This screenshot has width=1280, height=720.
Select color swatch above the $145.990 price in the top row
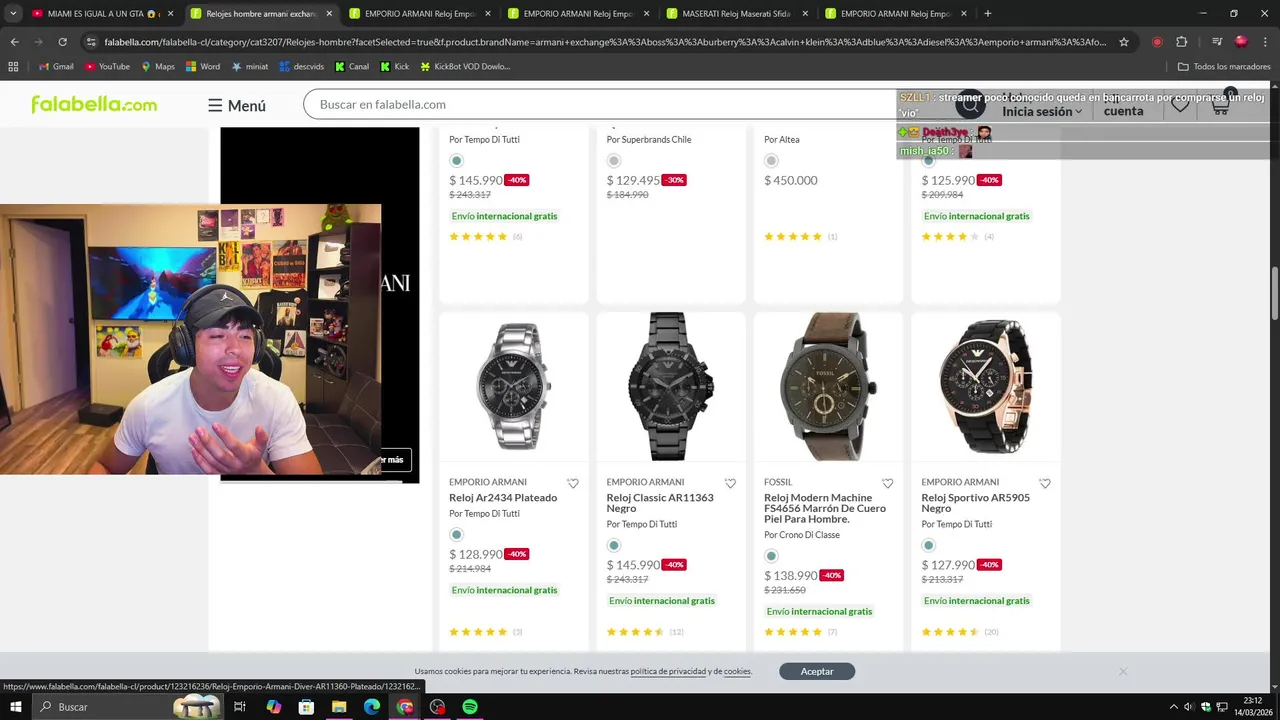click(x=456, y=160)
